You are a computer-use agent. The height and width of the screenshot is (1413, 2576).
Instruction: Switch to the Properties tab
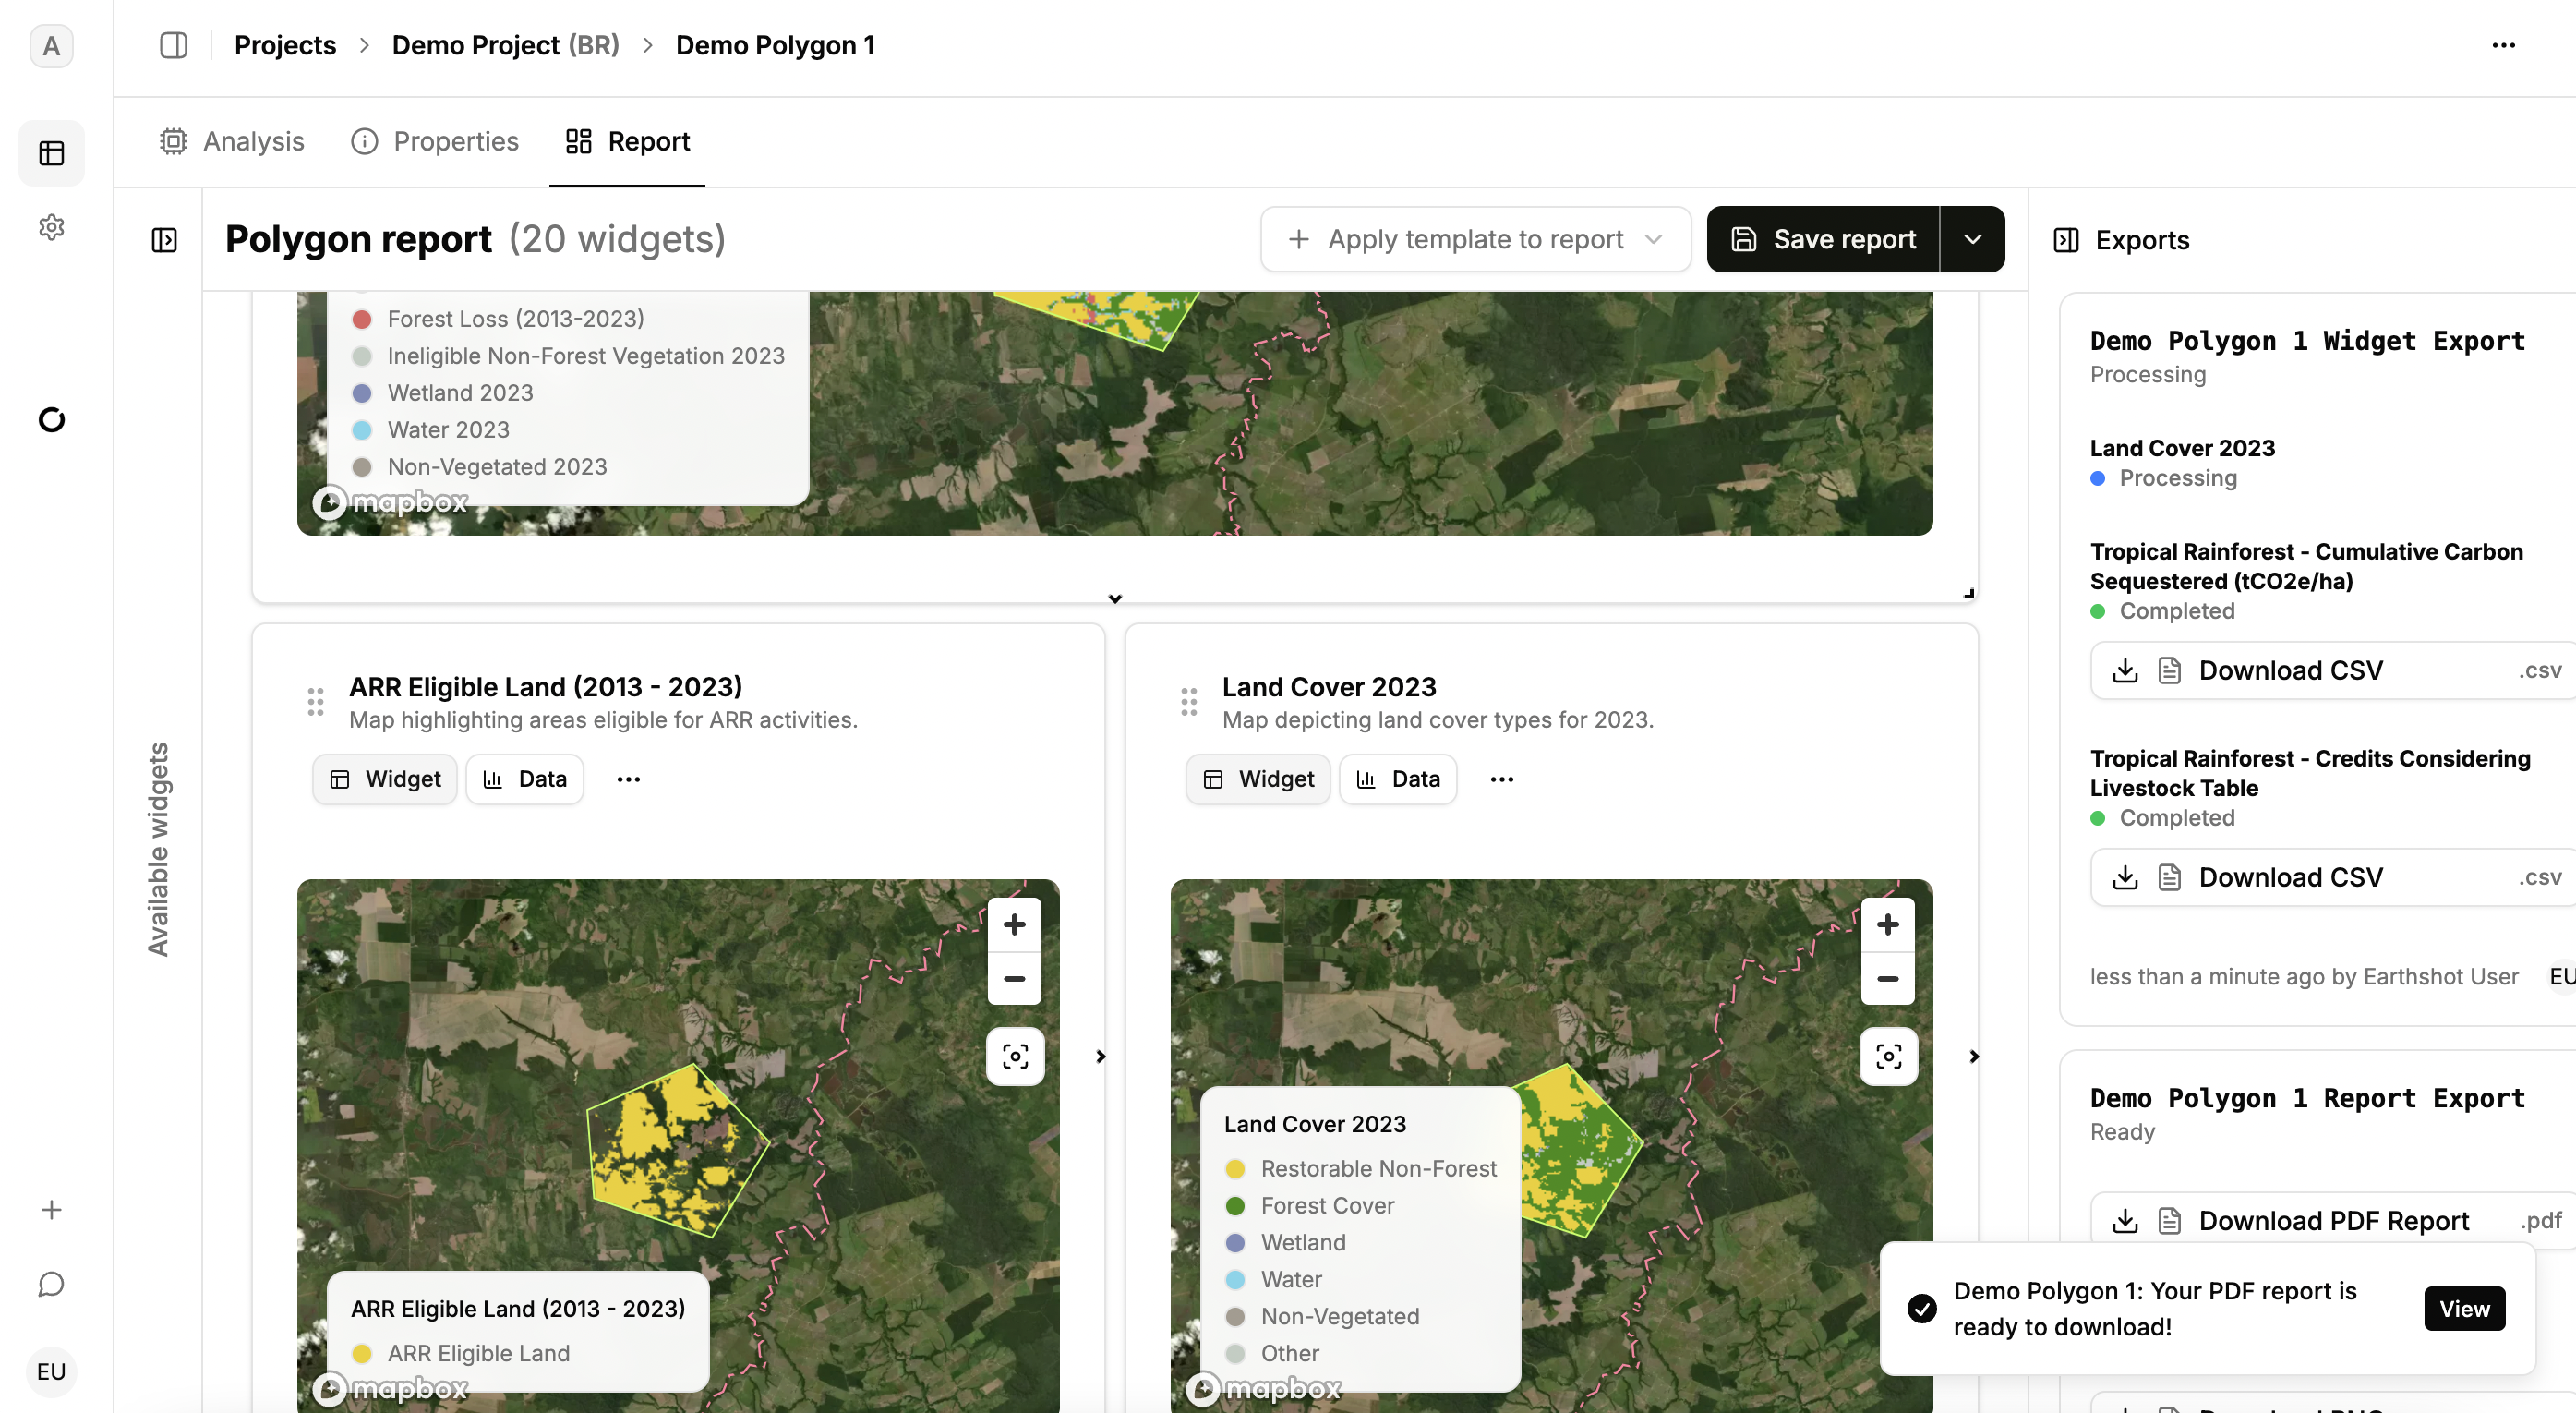(435, 141)
